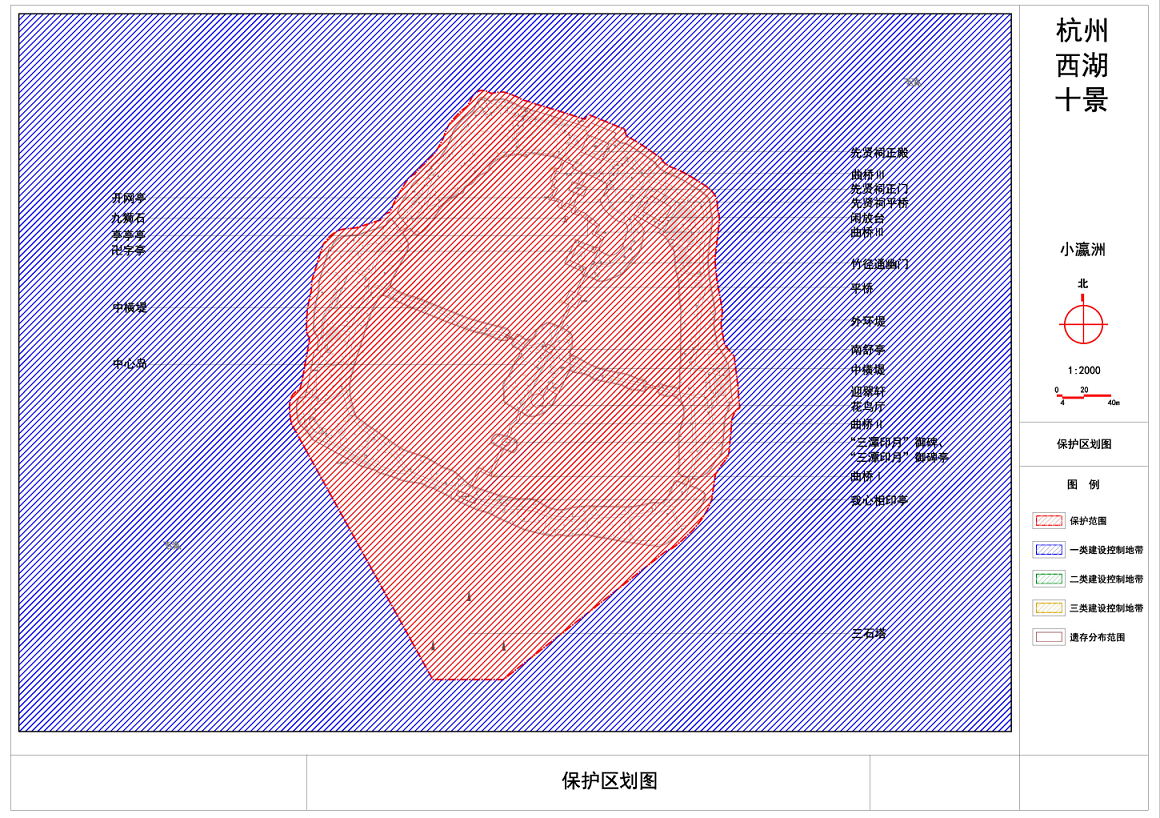Select the 三类建设控制地带 legend text
Screen dimensions: 1160x818
pos(1106,608)
